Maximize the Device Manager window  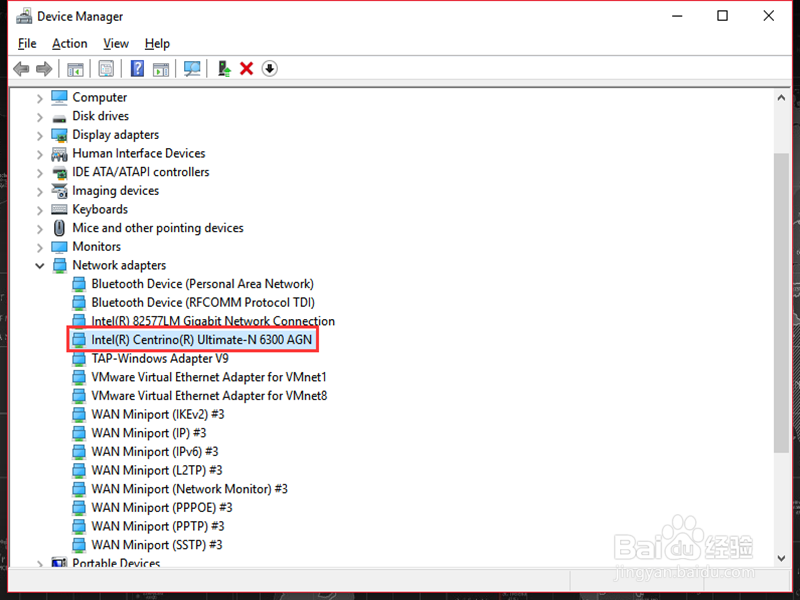pyautogui.click(x=722, y=16)
